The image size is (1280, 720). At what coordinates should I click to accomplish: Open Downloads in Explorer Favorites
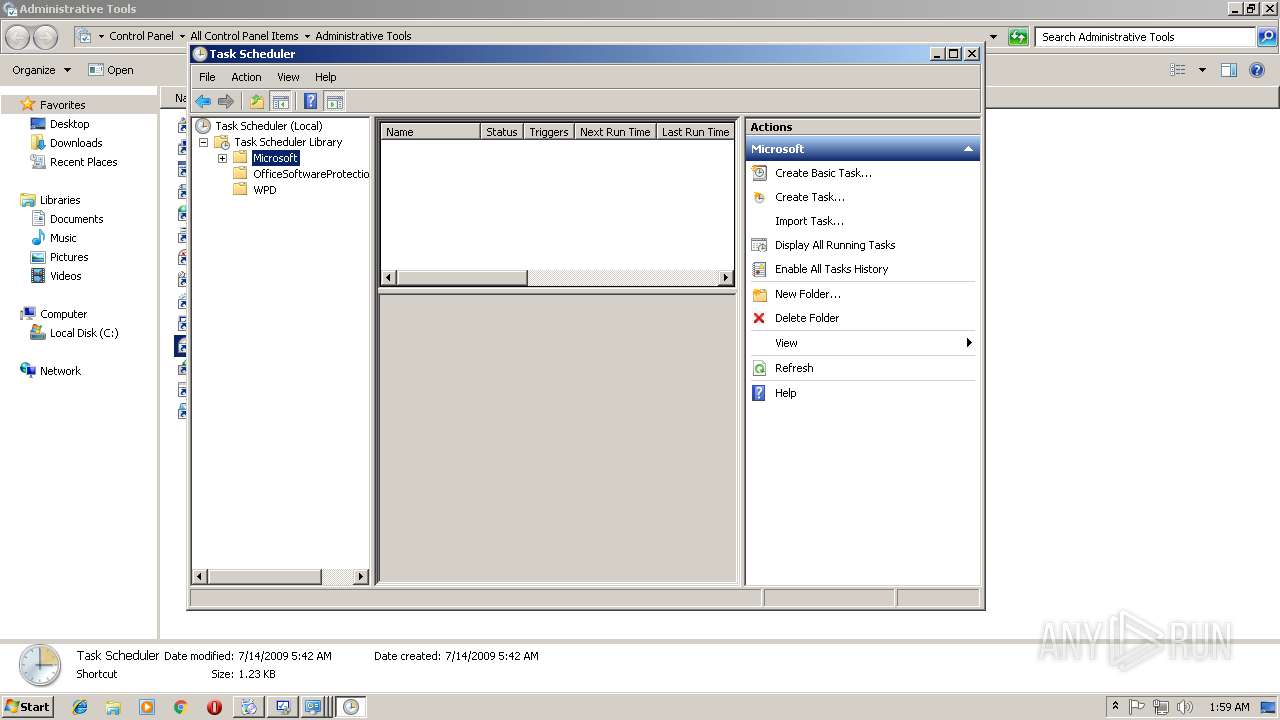76,143
